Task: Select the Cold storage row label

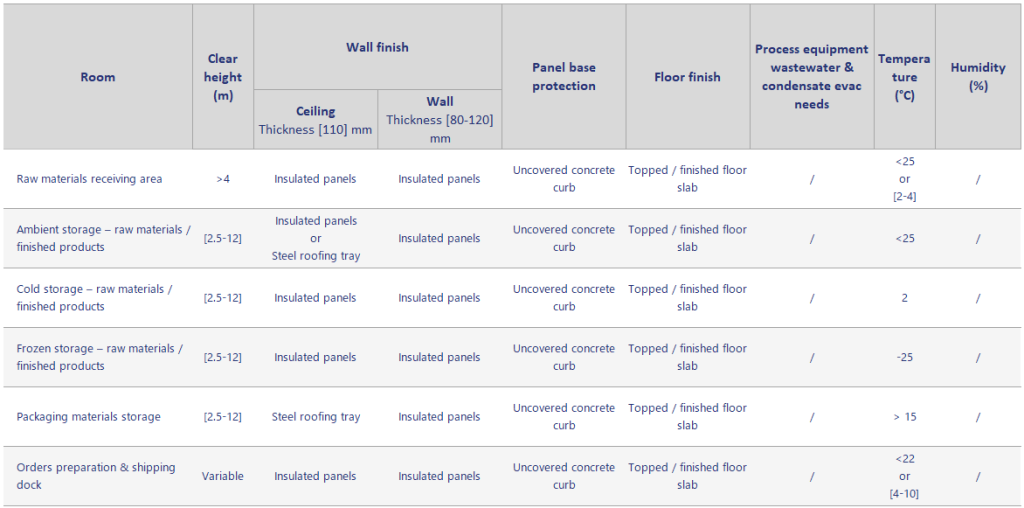Action: [94, 298]
